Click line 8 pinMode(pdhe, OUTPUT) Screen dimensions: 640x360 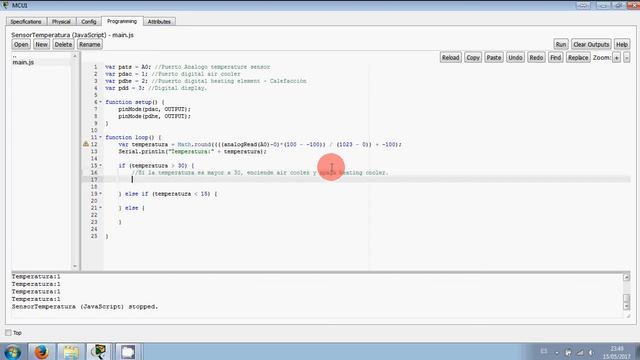[154, 116]
